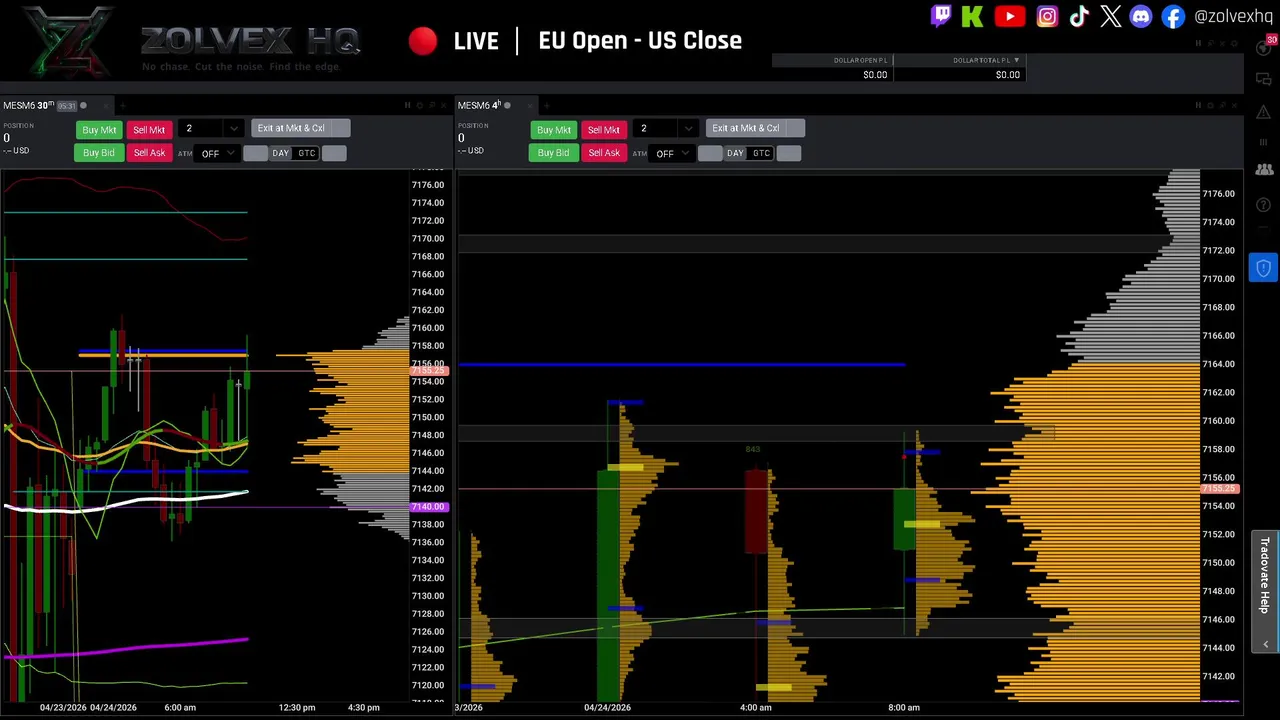Image resolution: width=1280 pixels, height=720 pixels.
Task: Click Sell Mkt in the 30m panel
Action: click(x=149, y=129)
